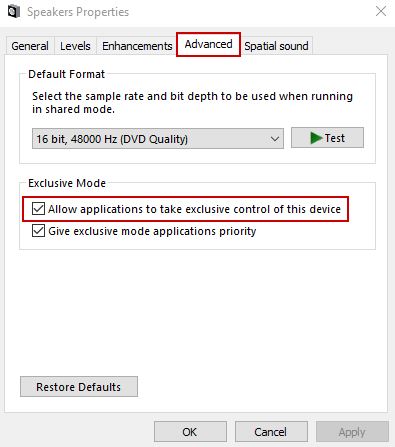
Task: Click the 'Select the sample rate and bit depth' description
Action: tap(192, 103)
